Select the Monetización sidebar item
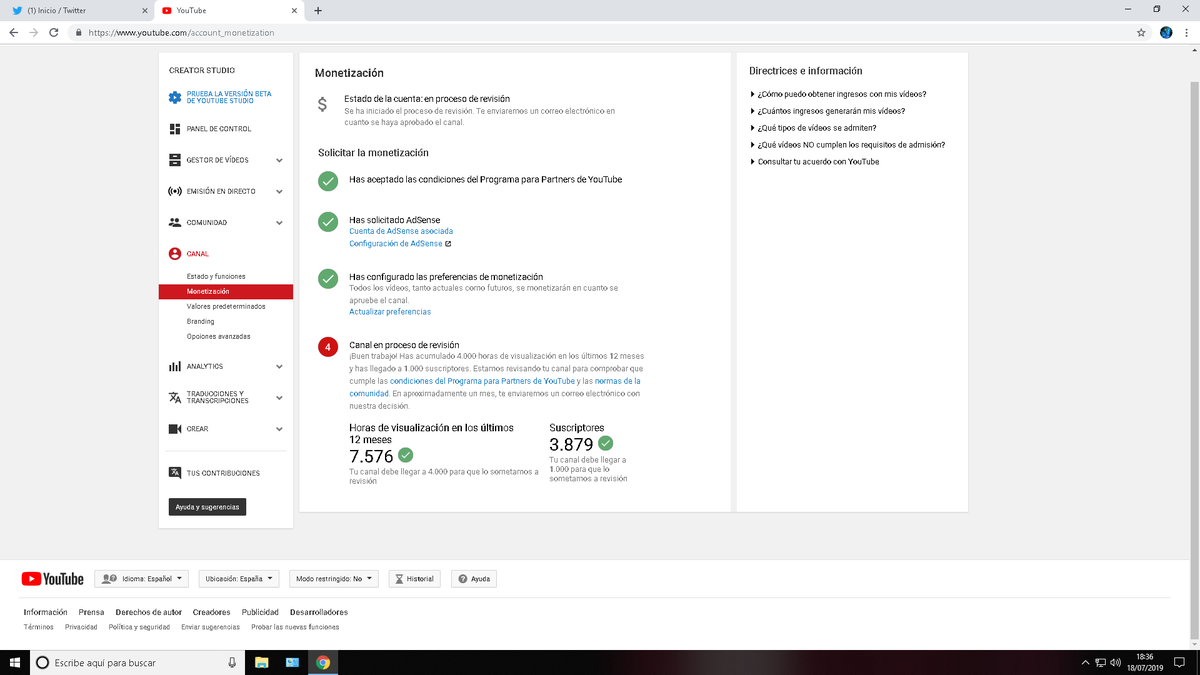The image size is (1200, 675). point(225,292)
